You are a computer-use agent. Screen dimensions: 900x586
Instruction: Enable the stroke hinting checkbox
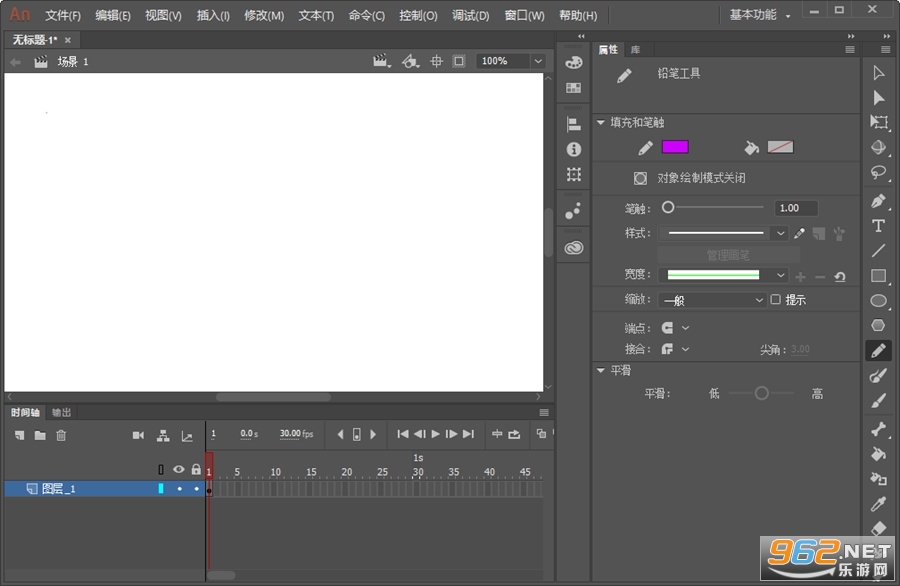click(775, 299)
